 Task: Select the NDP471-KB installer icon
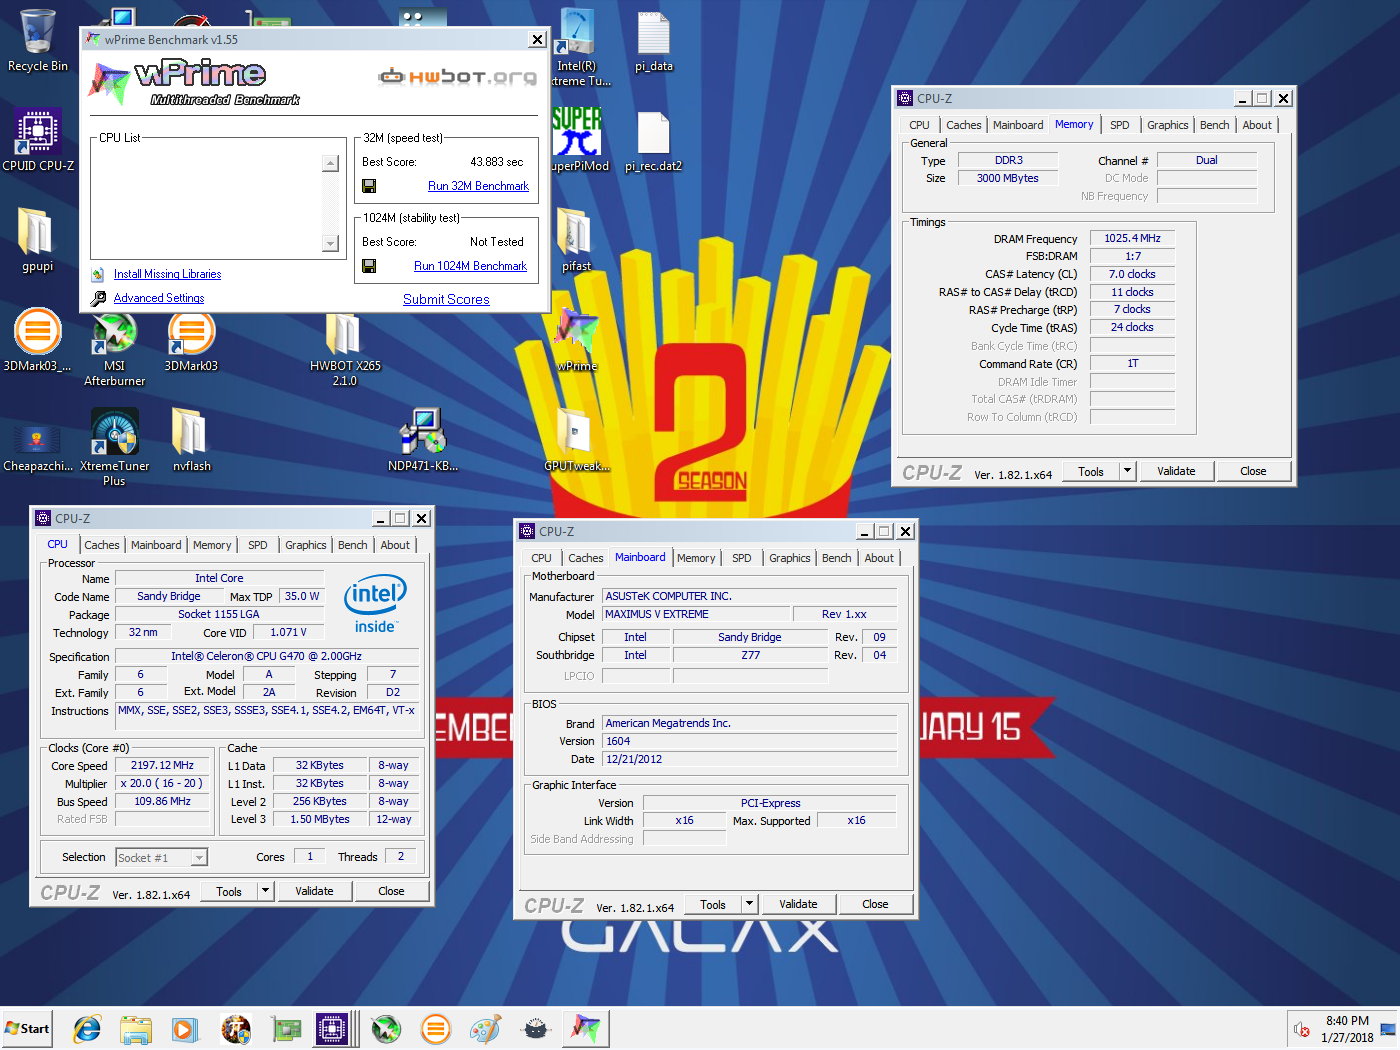click(423, 440)
